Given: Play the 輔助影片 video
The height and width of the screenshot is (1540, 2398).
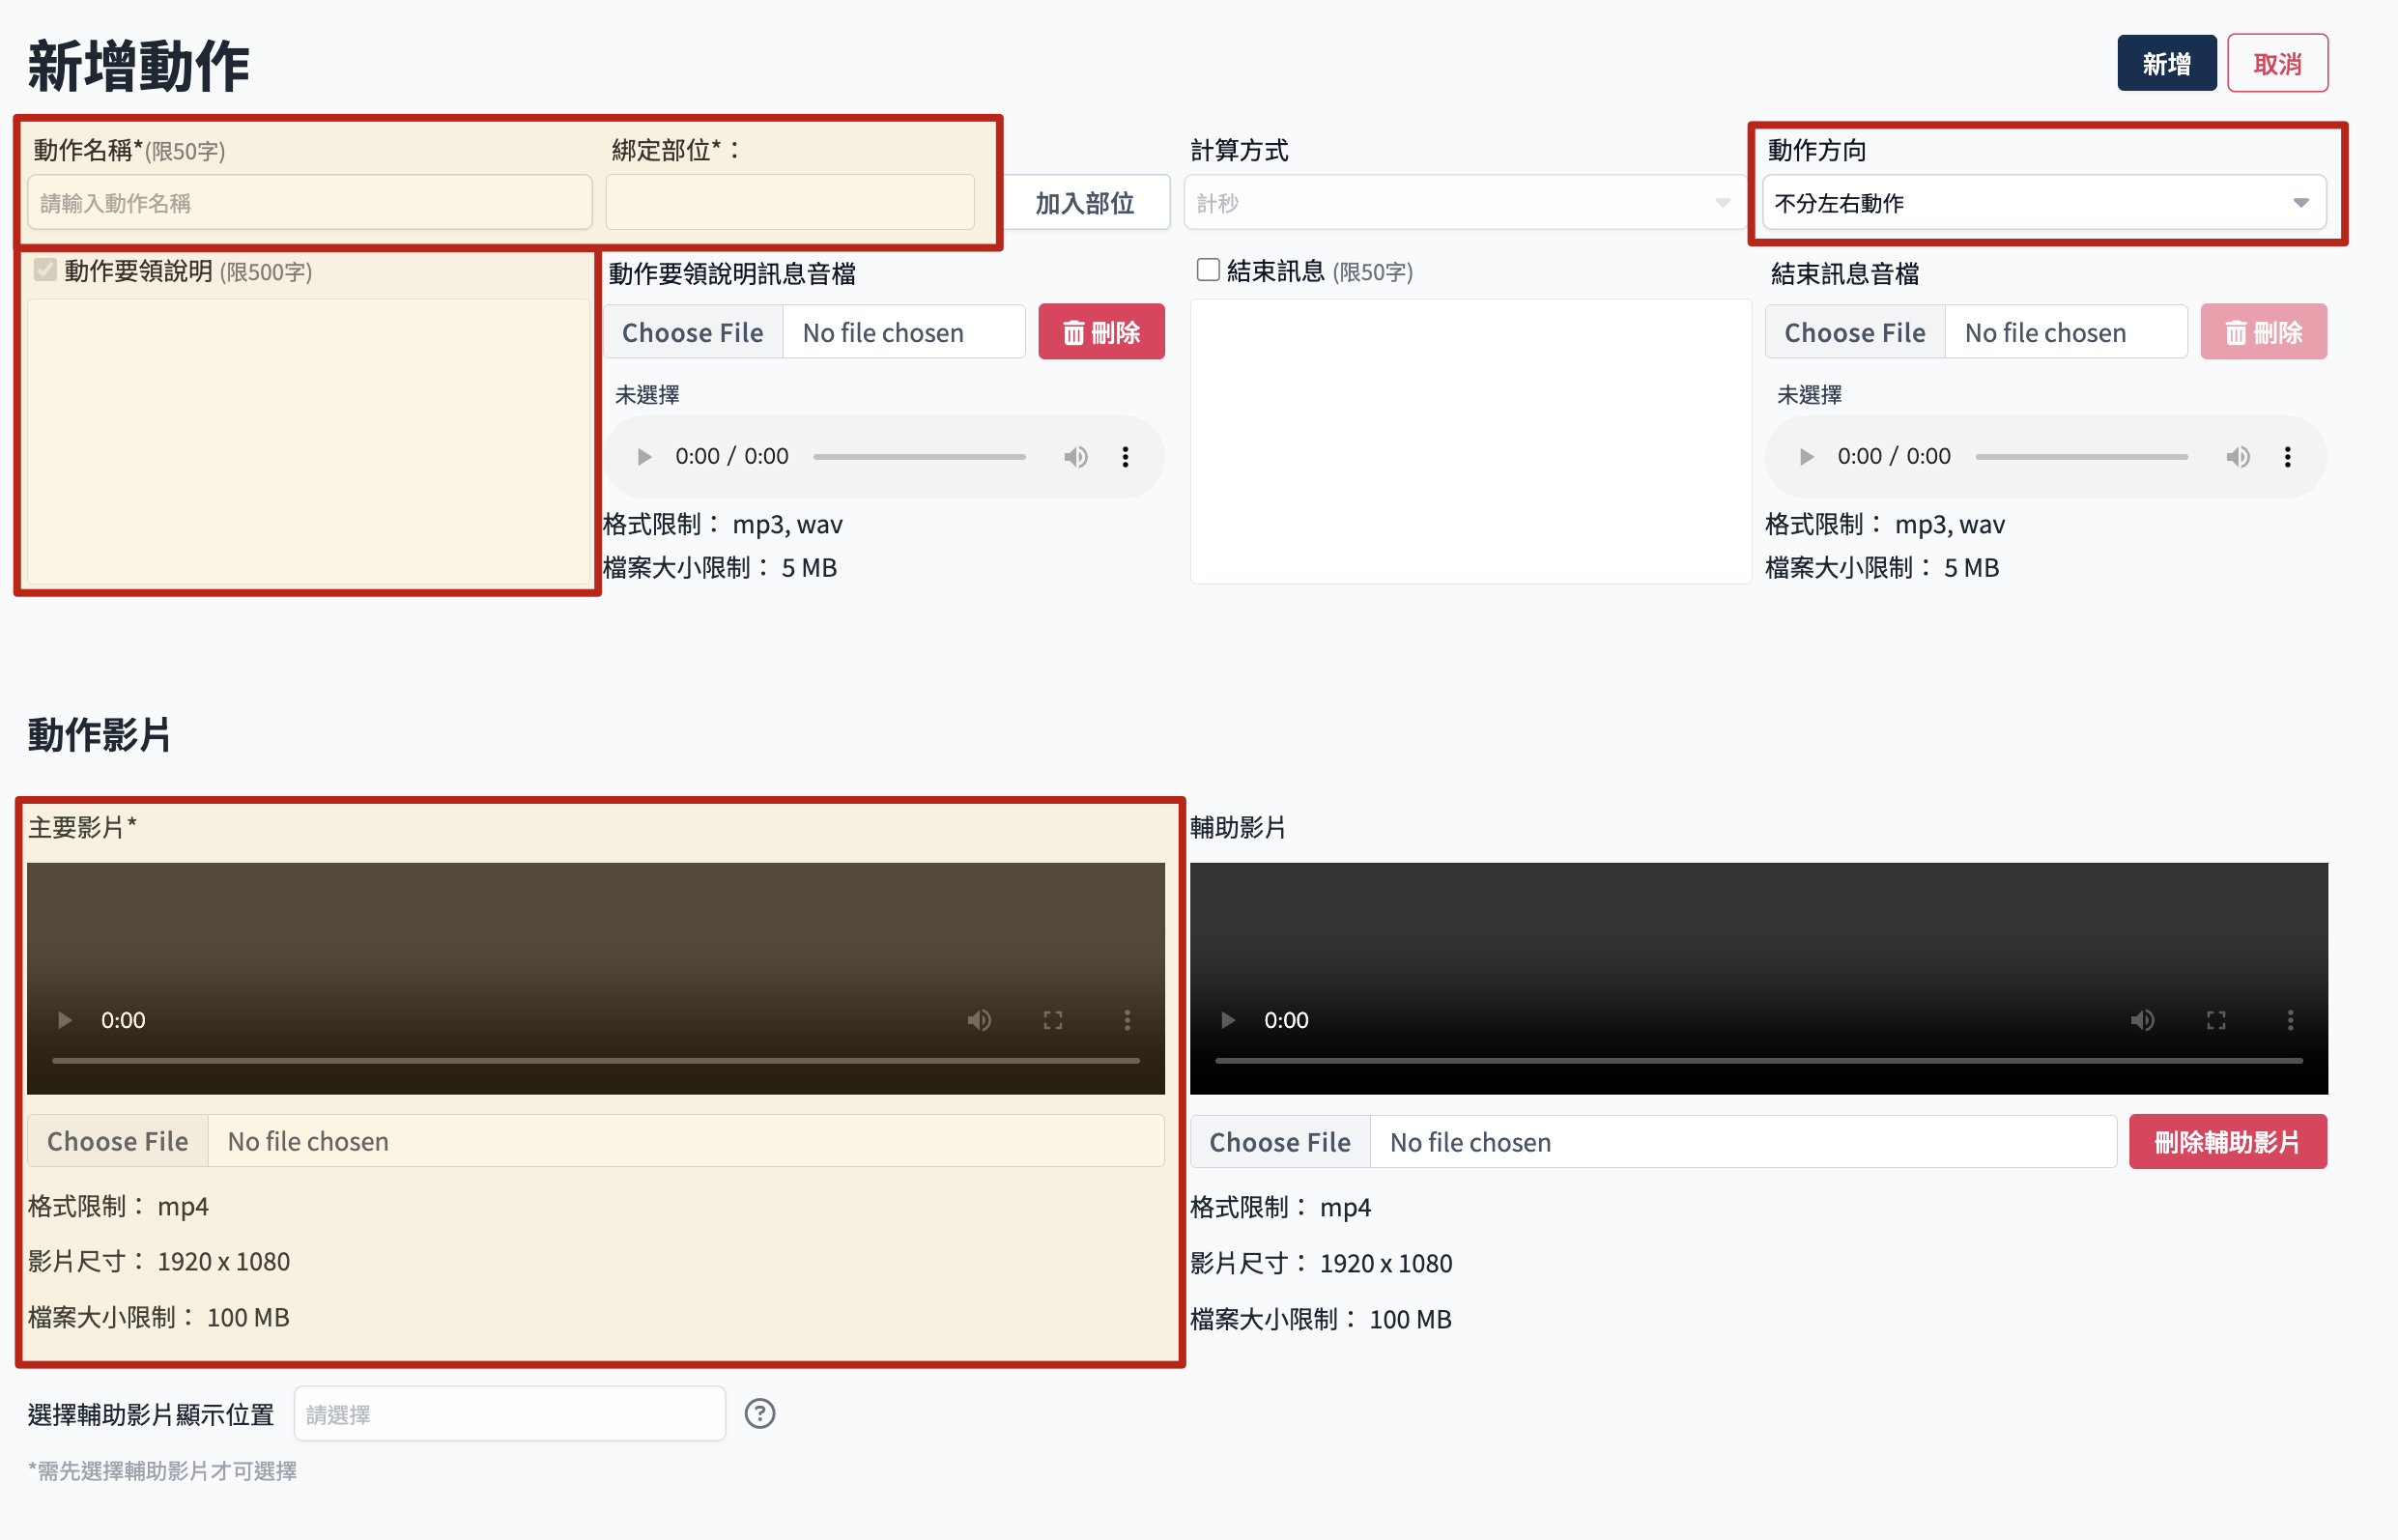Looking at the screenshot, I should pyautogui.click(x=1228, y=1020).
